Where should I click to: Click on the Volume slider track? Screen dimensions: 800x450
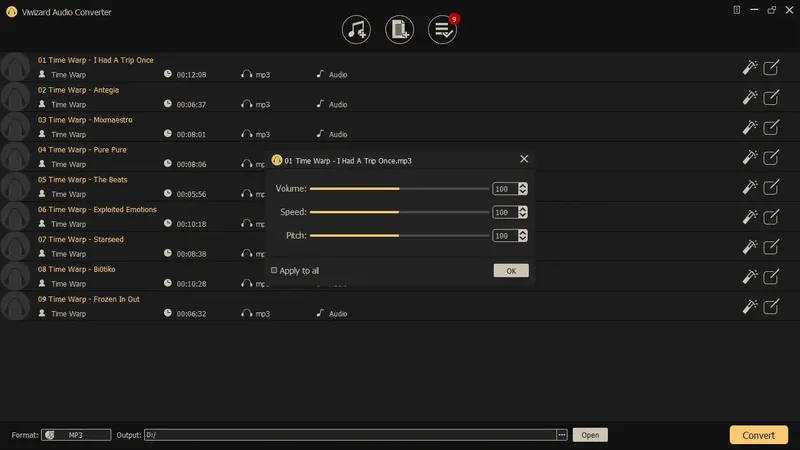pyautogui.click(x=399, y=189)
